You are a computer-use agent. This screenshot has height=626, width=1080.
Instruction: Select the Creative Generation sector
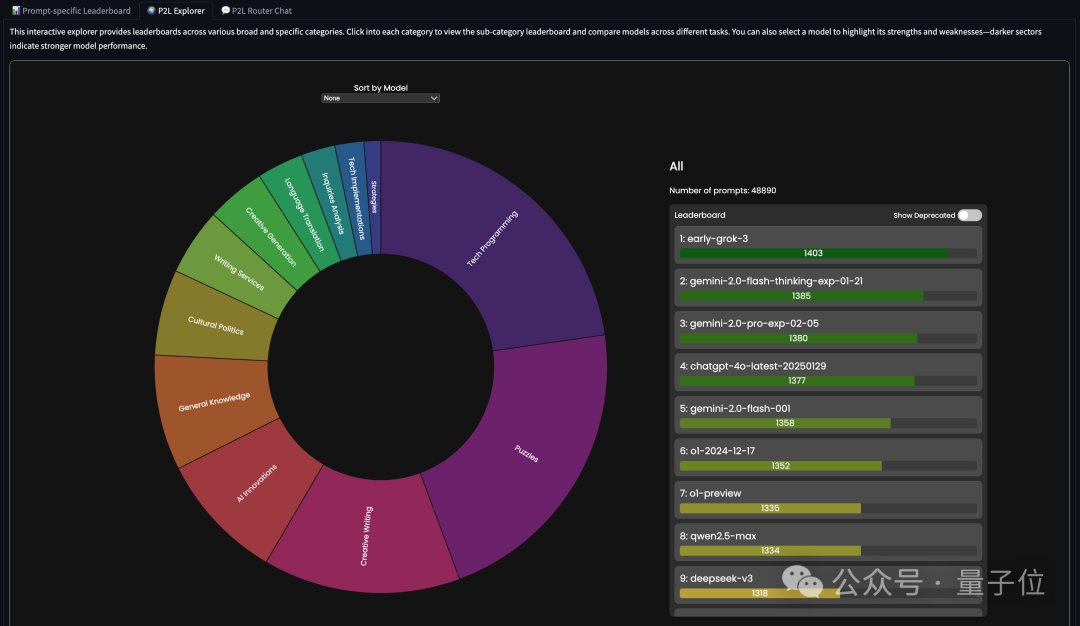[x=271, y=236]
